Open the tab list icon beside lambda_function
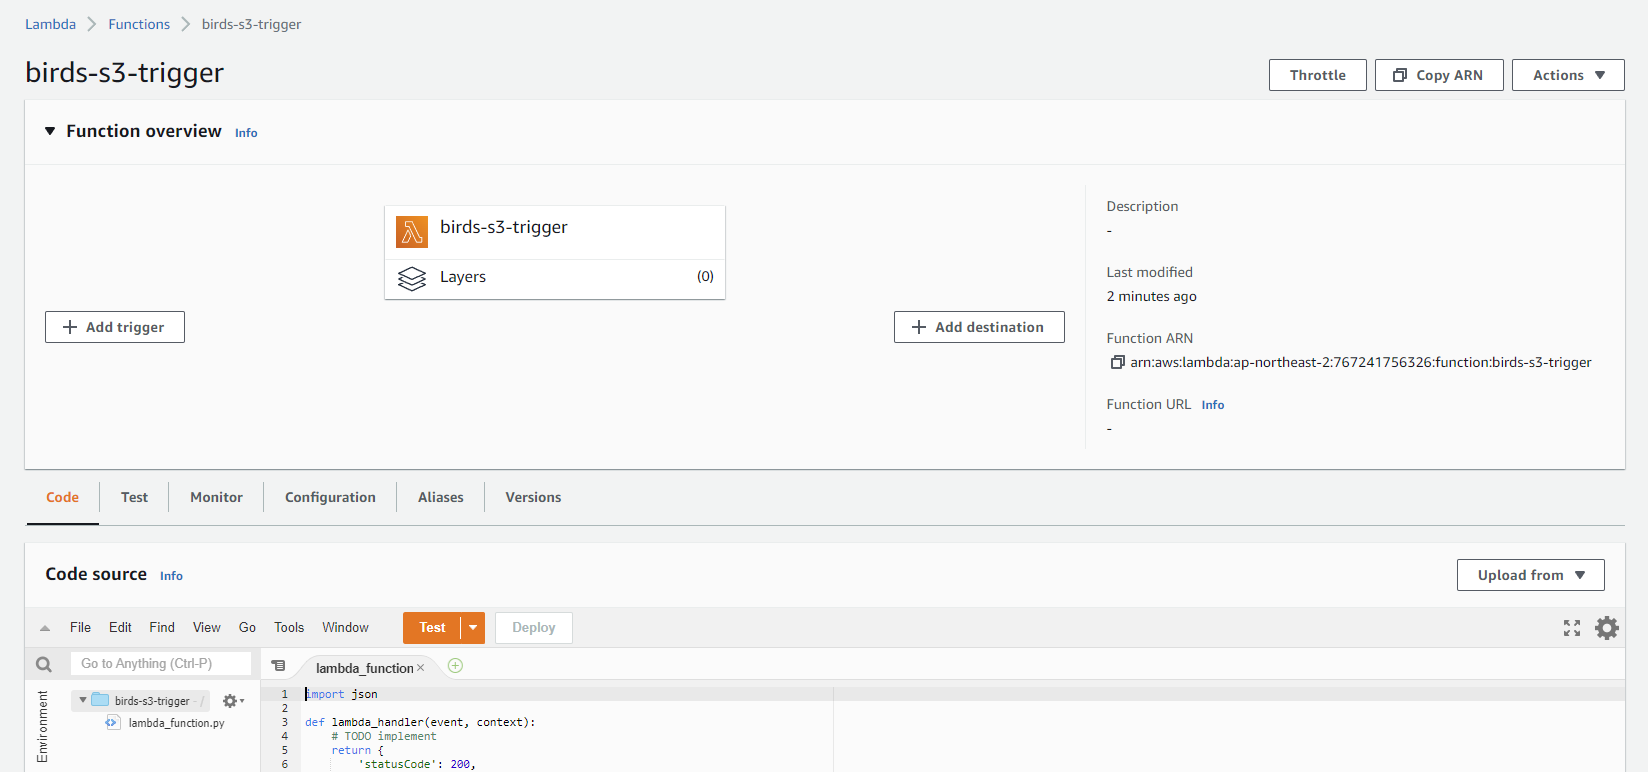Image resolution: width=1648 pixels, height=772 pixels. click(278, 666)
